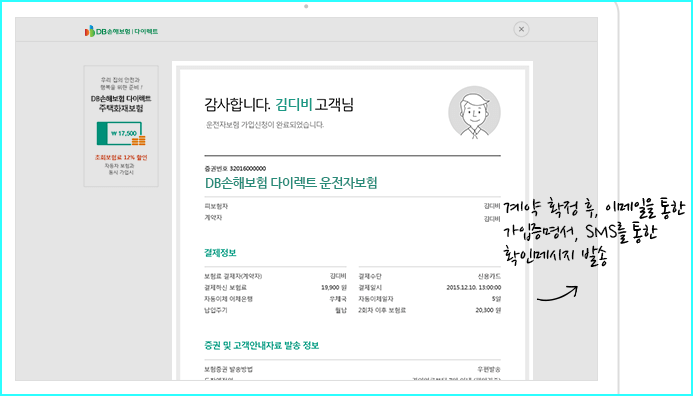Click the '결제수단' label
Viewport: 693px width, 396px height.
pyautogui.click(x=370, y=276)
